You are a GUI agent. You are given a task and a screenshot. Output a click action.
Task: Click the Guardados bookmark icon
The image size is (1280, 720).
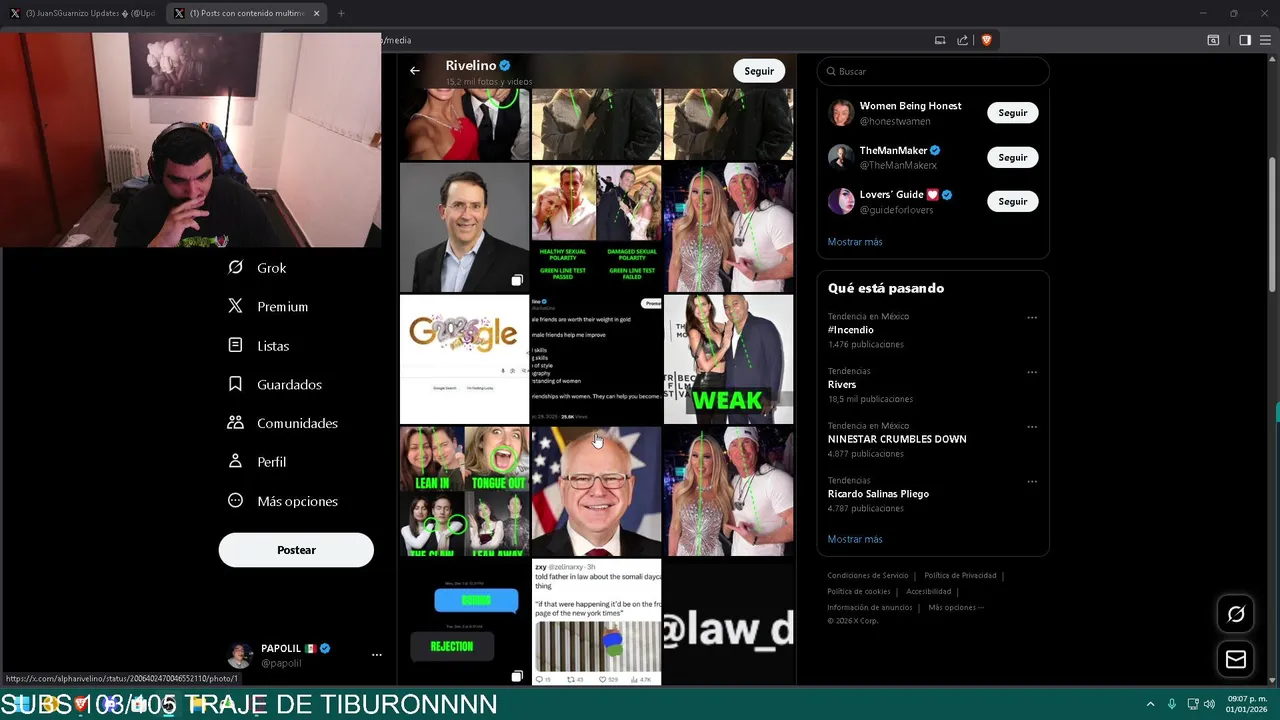click(x=235, y=384)
